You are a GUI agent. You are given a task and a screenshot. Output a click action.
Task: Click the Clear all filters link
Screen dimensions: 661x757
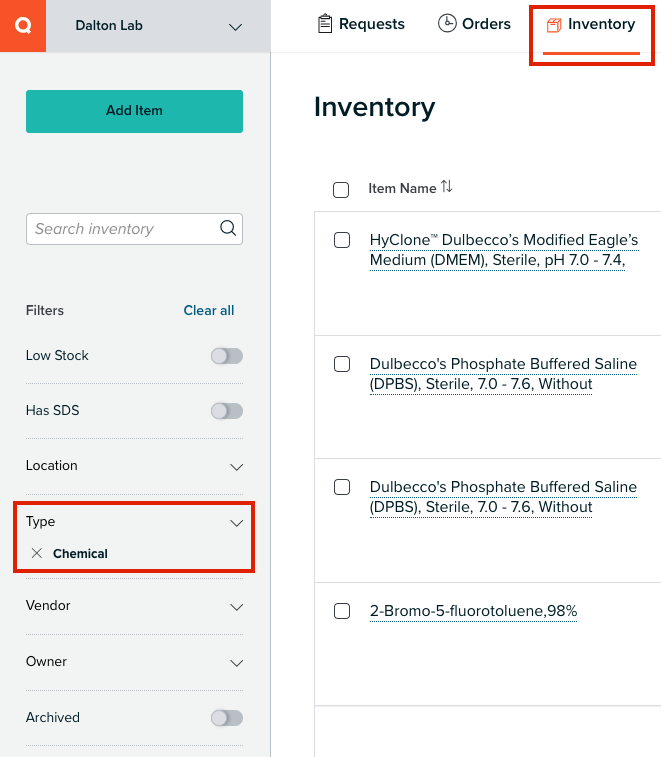(209, 310)
